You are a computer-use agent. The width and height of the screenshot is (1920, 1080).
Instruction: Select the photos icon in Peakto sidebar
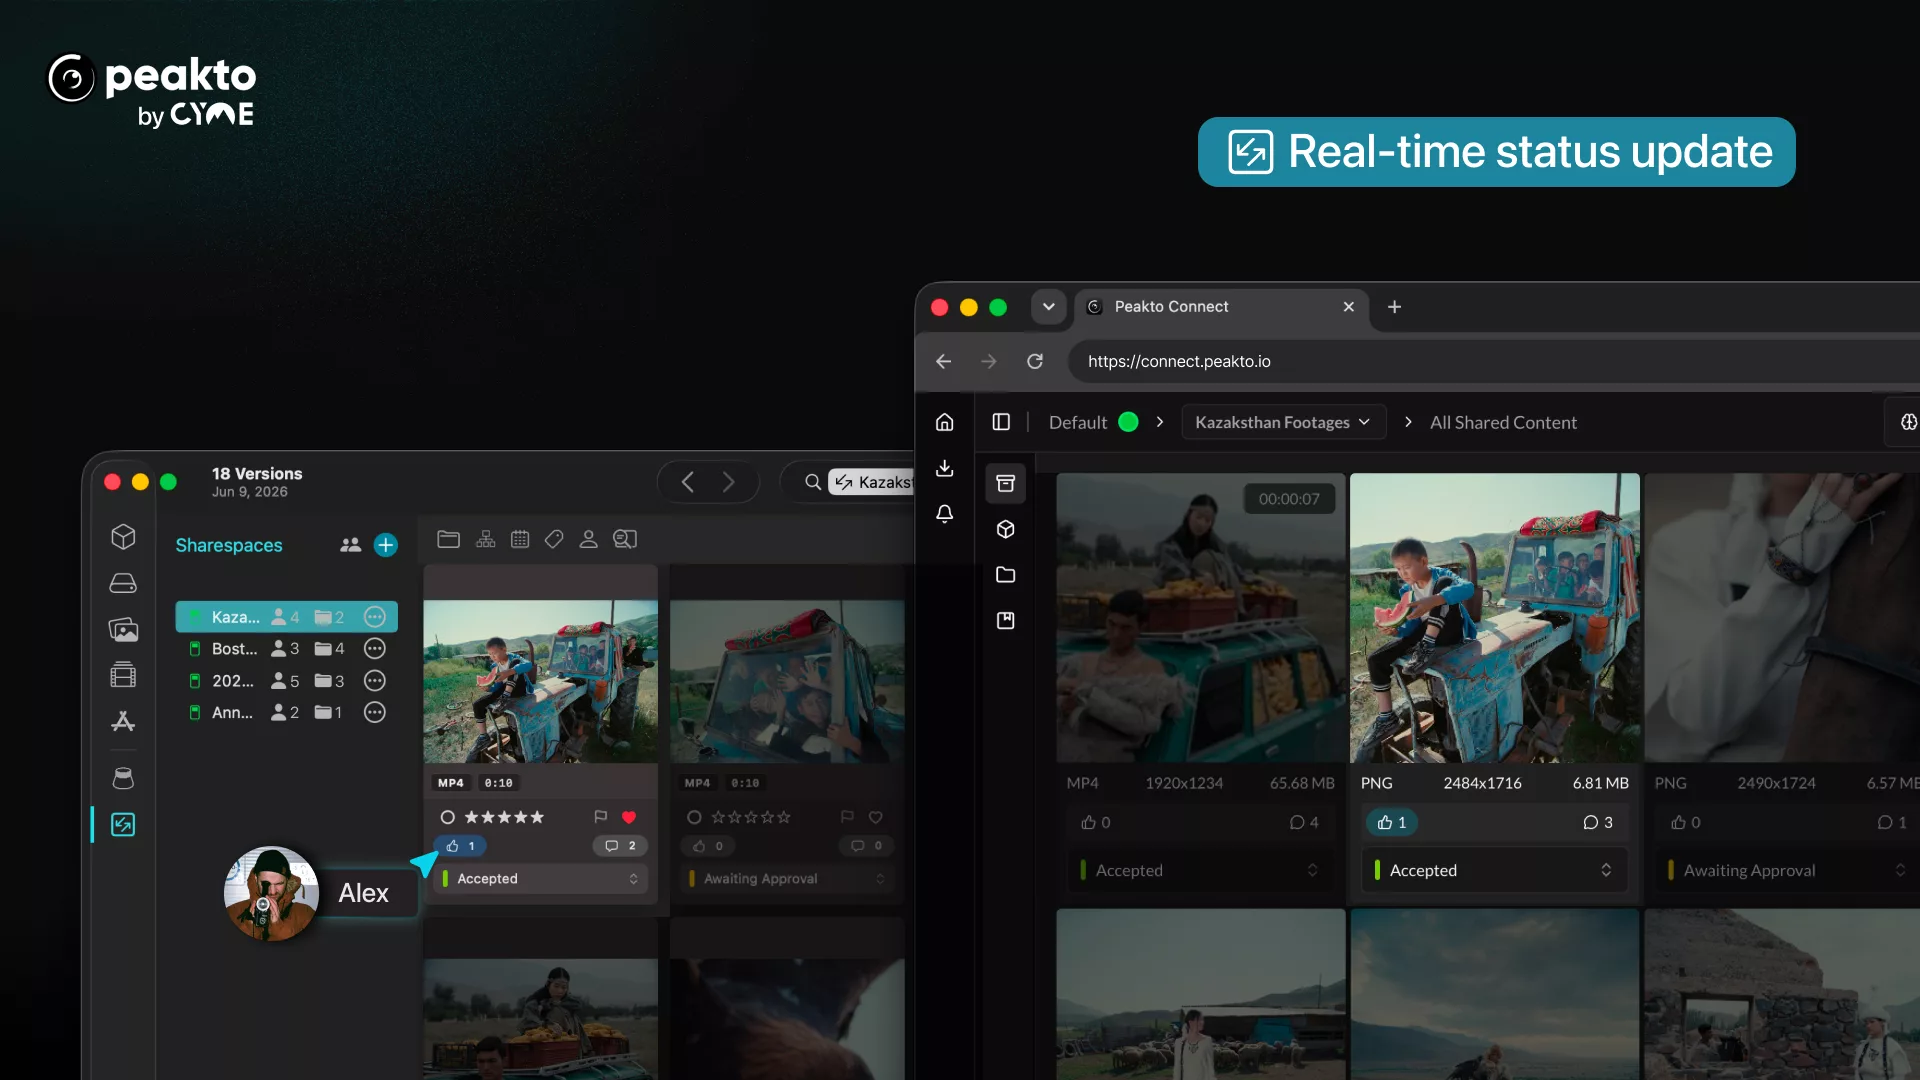point(123,629)
